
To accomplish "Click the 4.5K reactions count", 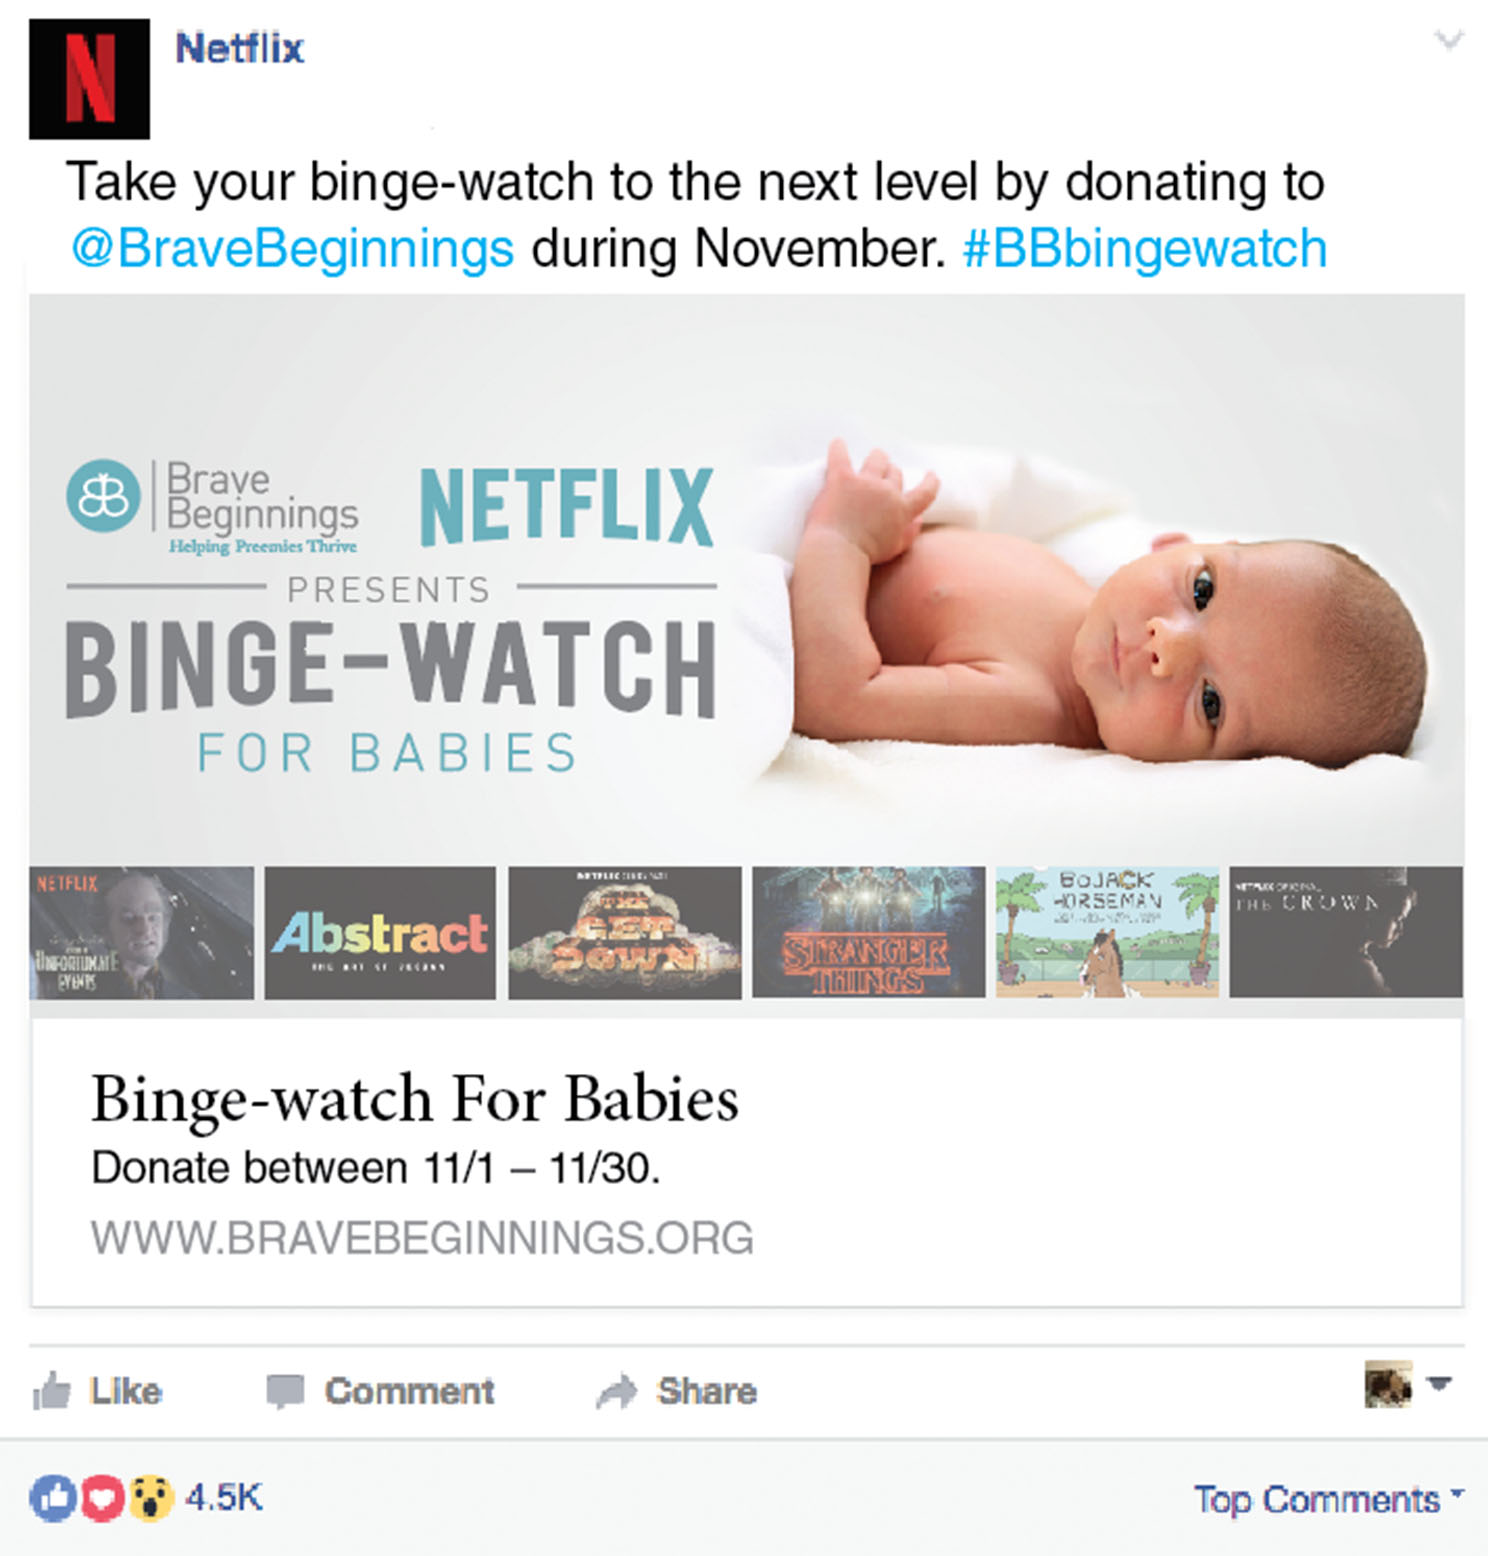I will tap(223, 1497).
